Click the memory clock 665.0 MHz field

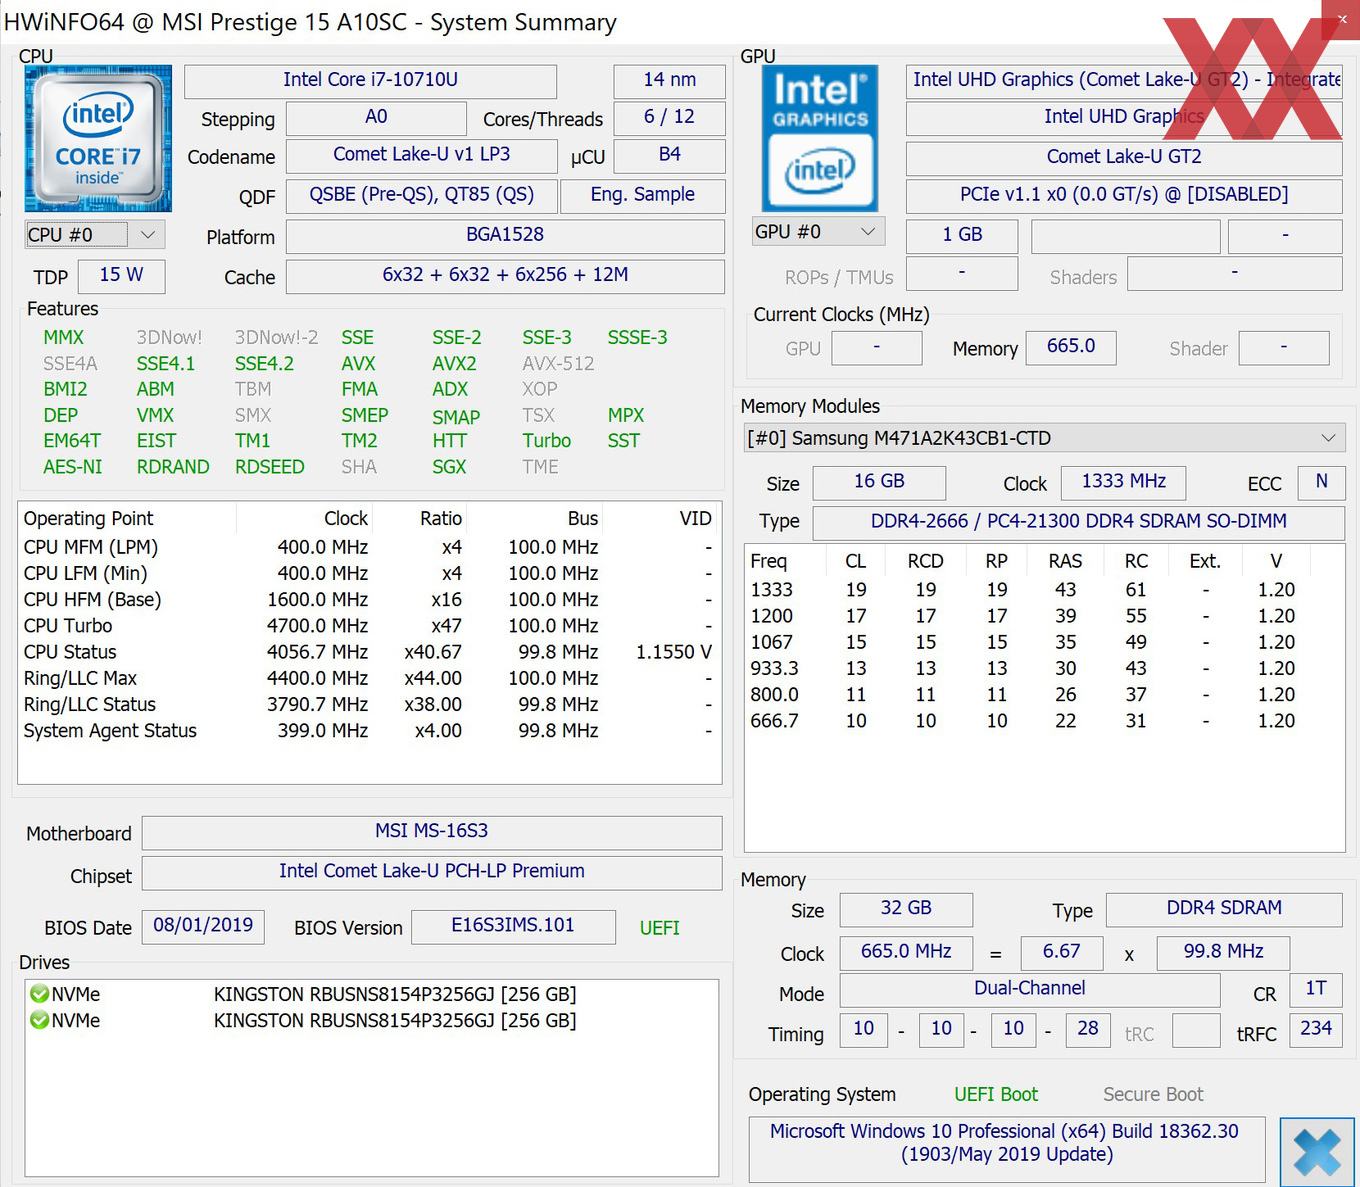[906, 952]
